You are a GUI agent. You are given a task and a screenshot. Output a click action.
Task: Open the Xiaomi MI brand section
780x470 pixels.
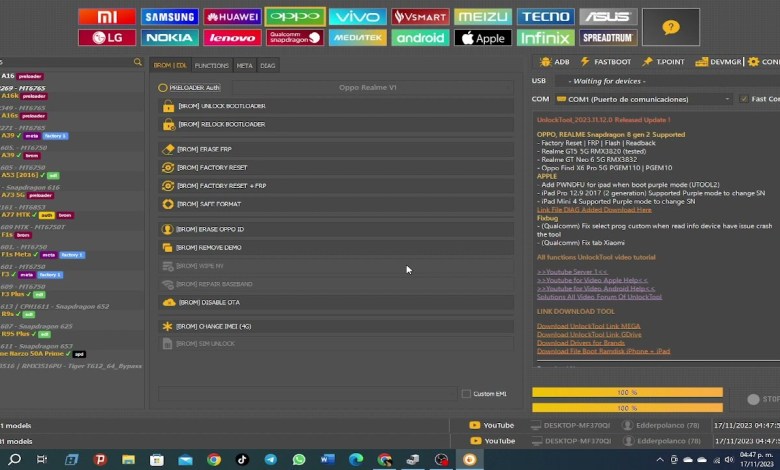pyautogui.click(x=106, y=17)
